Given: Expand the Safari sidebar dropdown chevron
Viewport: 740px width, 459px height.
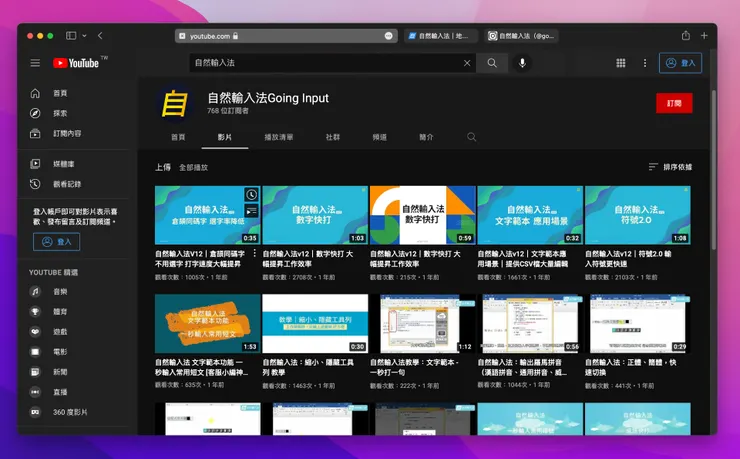Looking at the screenshot, I should click(x=84, y=35).
